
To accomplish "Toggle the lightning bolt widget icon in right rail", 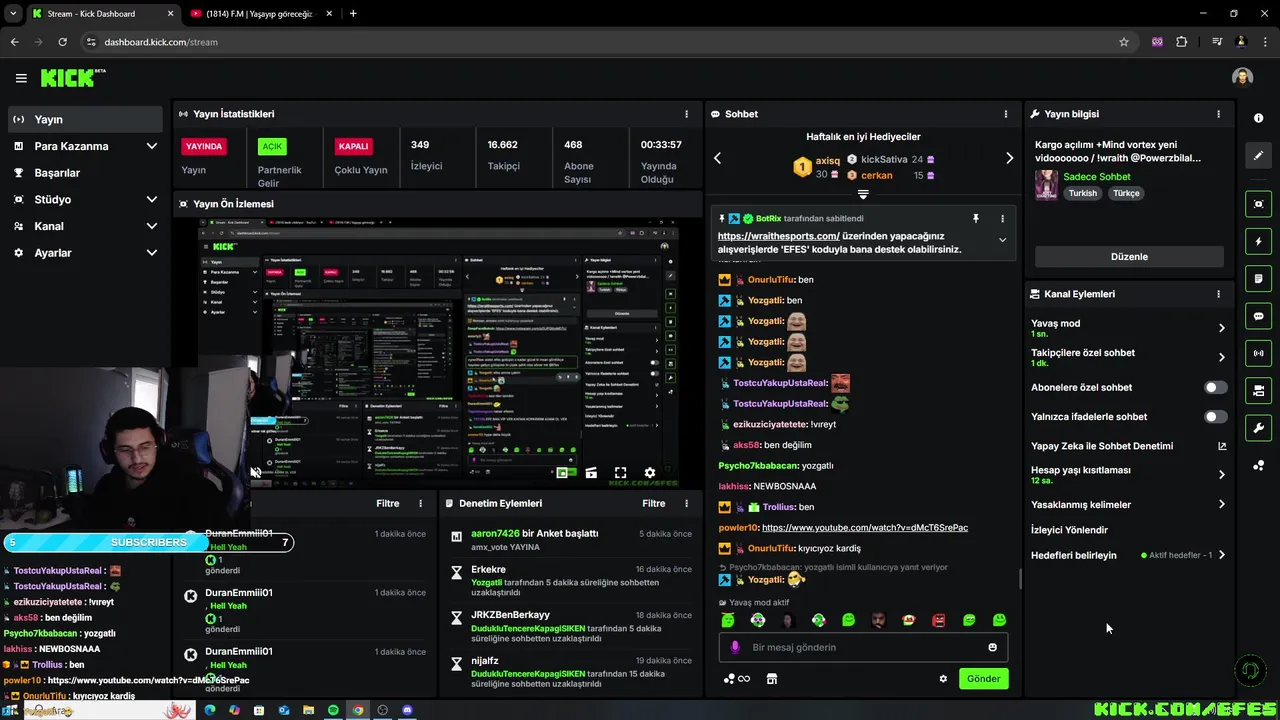I will click(1258, 241).
